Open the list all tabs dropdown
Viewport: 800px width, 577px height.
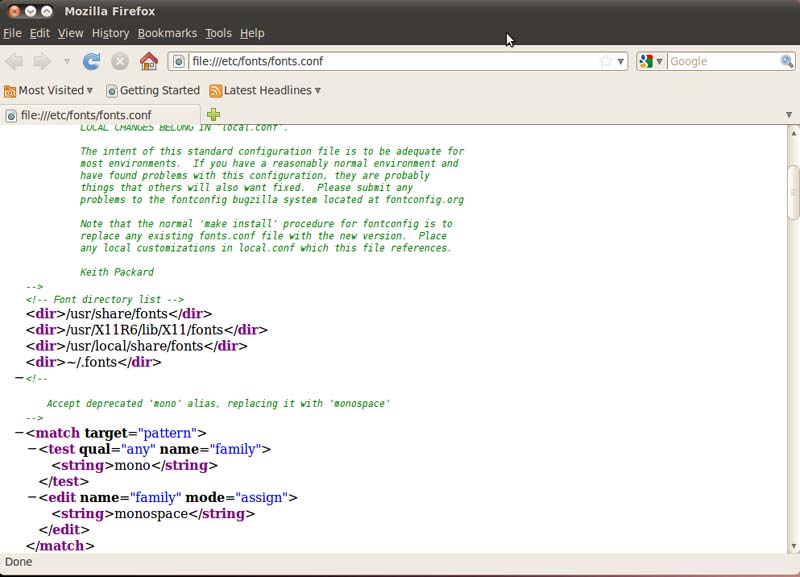point(789,115)
